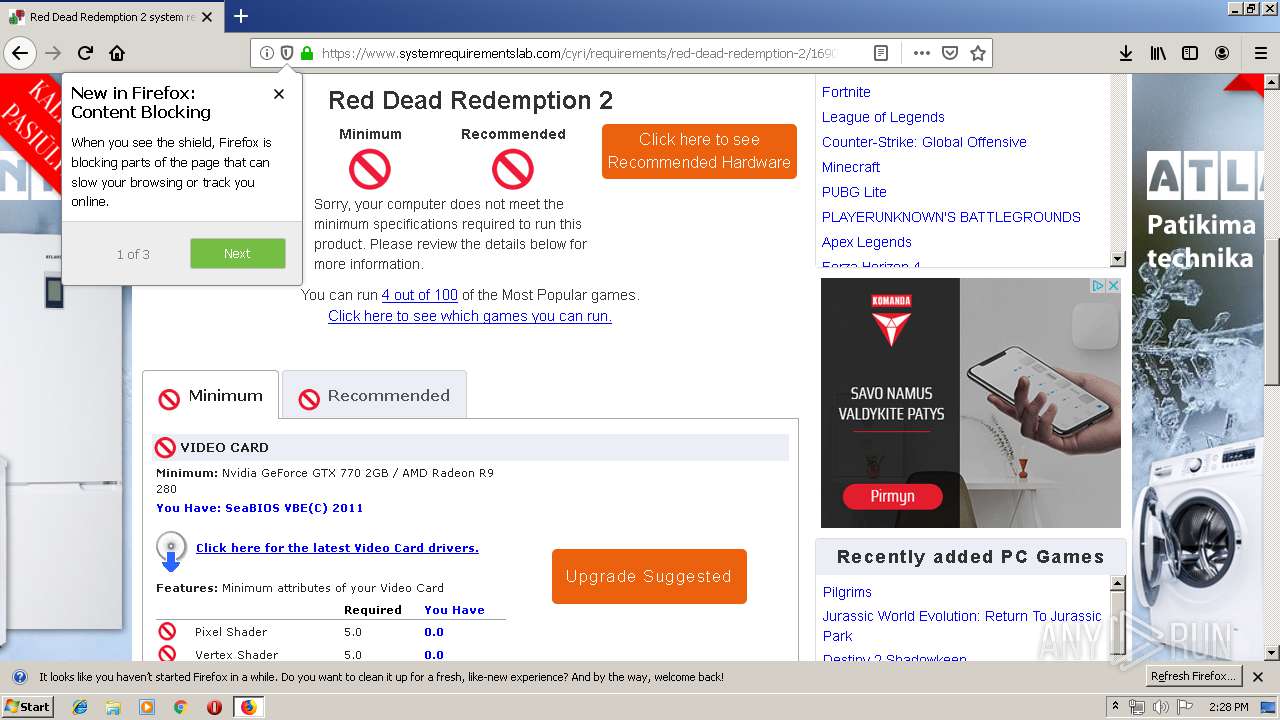Open a new tab with plus button

coord(241,16)
